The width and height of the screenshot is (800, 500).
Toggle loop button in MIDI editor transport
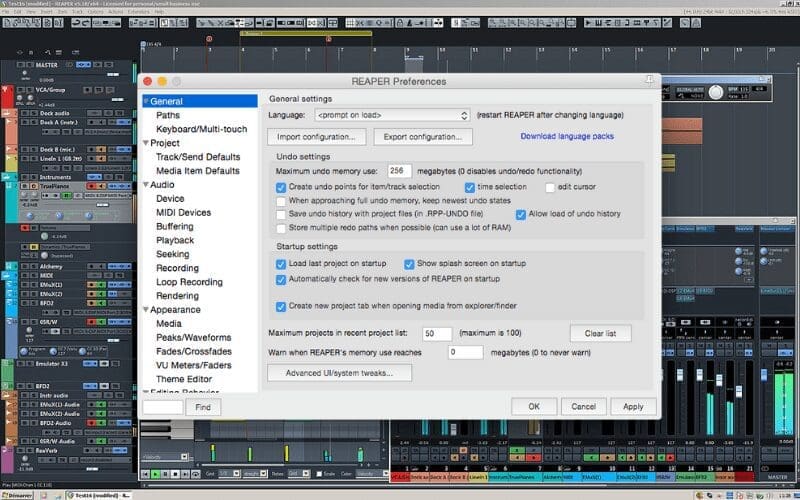click(x=196, y=474)
